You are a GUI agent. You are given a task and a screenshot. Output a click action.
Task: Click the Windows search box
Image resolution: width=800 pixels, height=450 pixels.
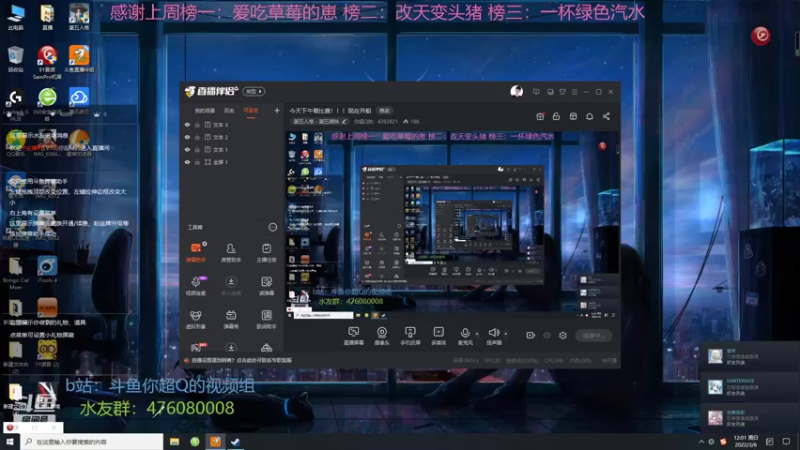[92, 442]
